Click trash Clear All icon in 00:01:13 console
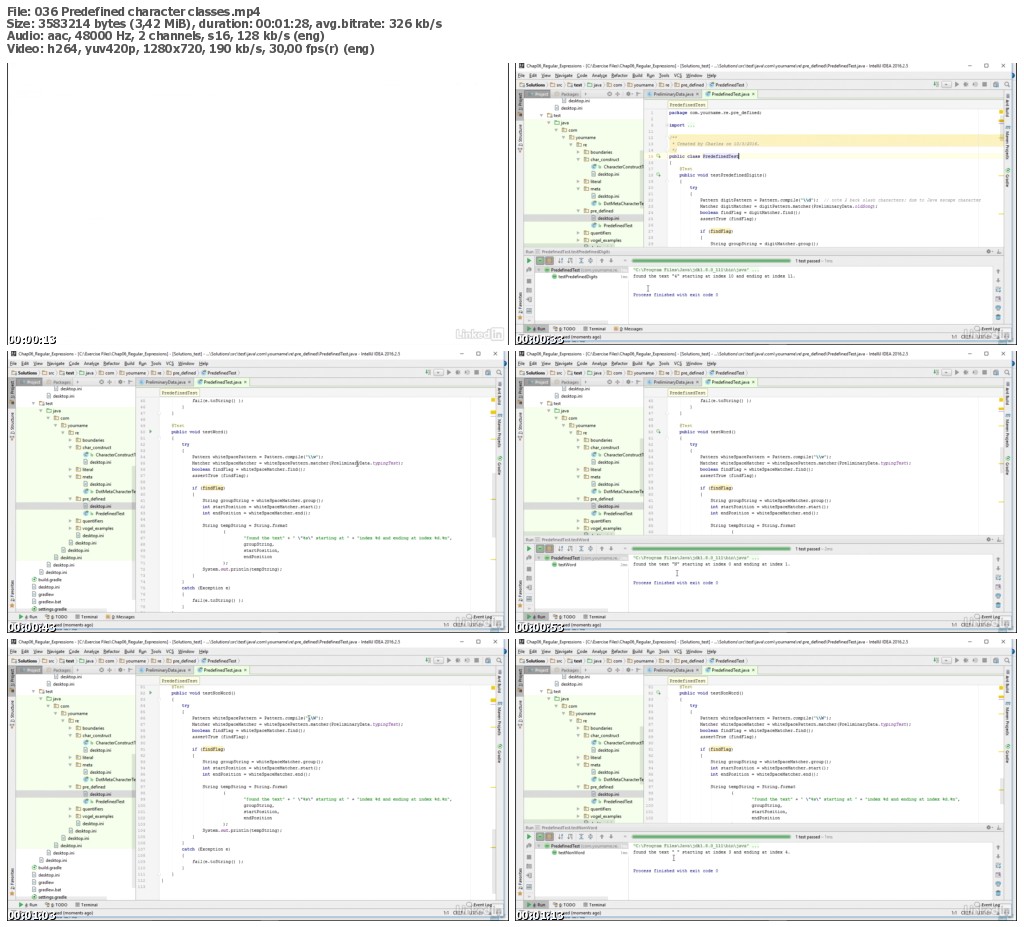The image size is (1024, 927). [998, 893]
